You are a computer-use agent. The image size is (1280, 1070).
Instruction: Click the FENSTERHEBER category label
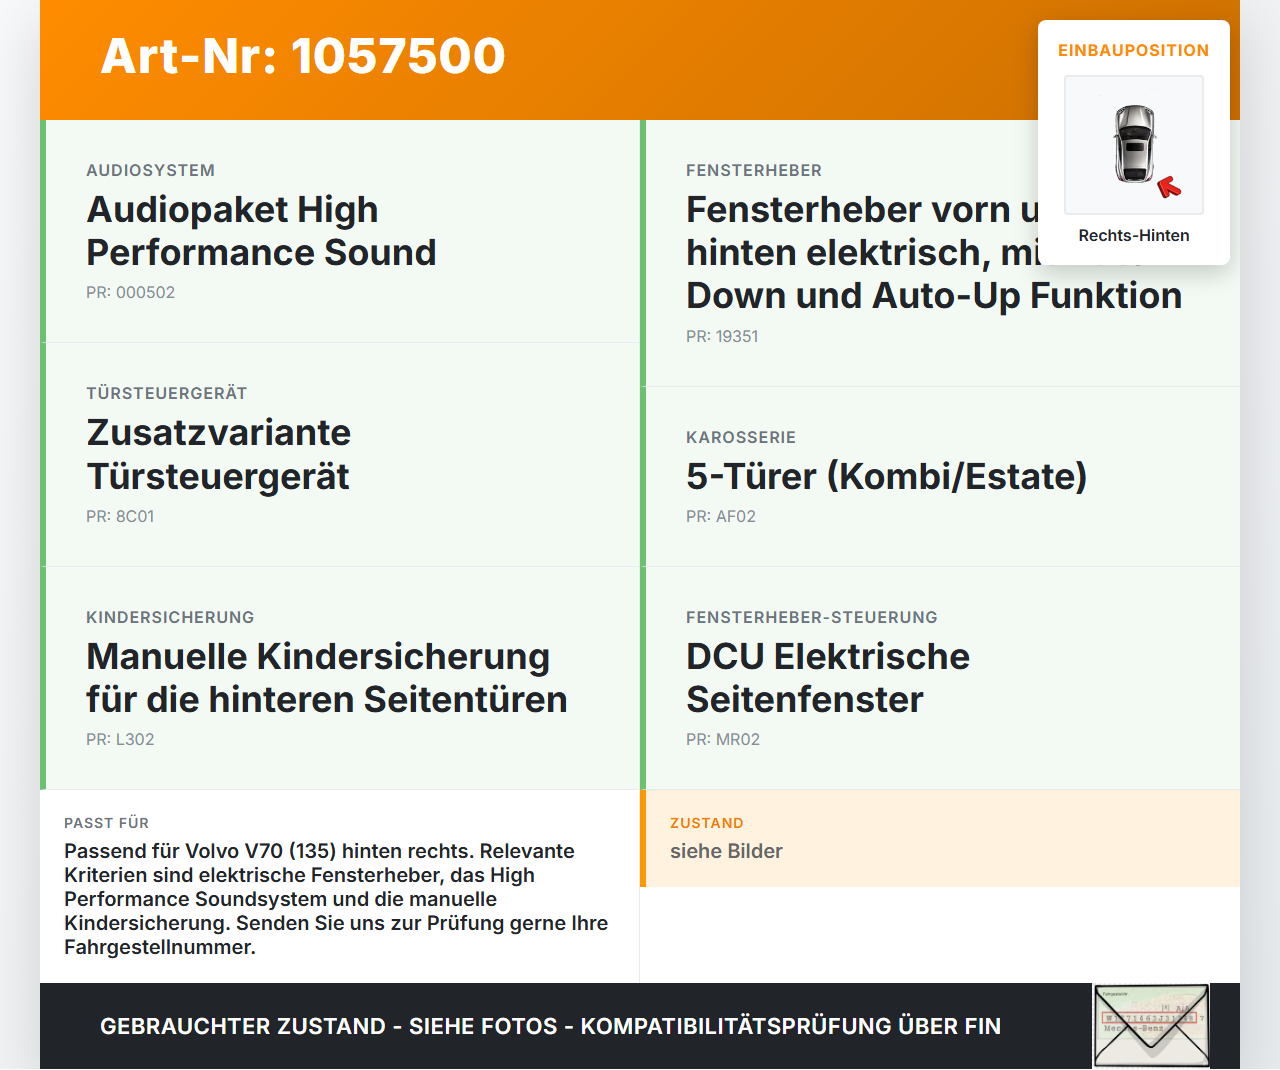tap(754, 170)
